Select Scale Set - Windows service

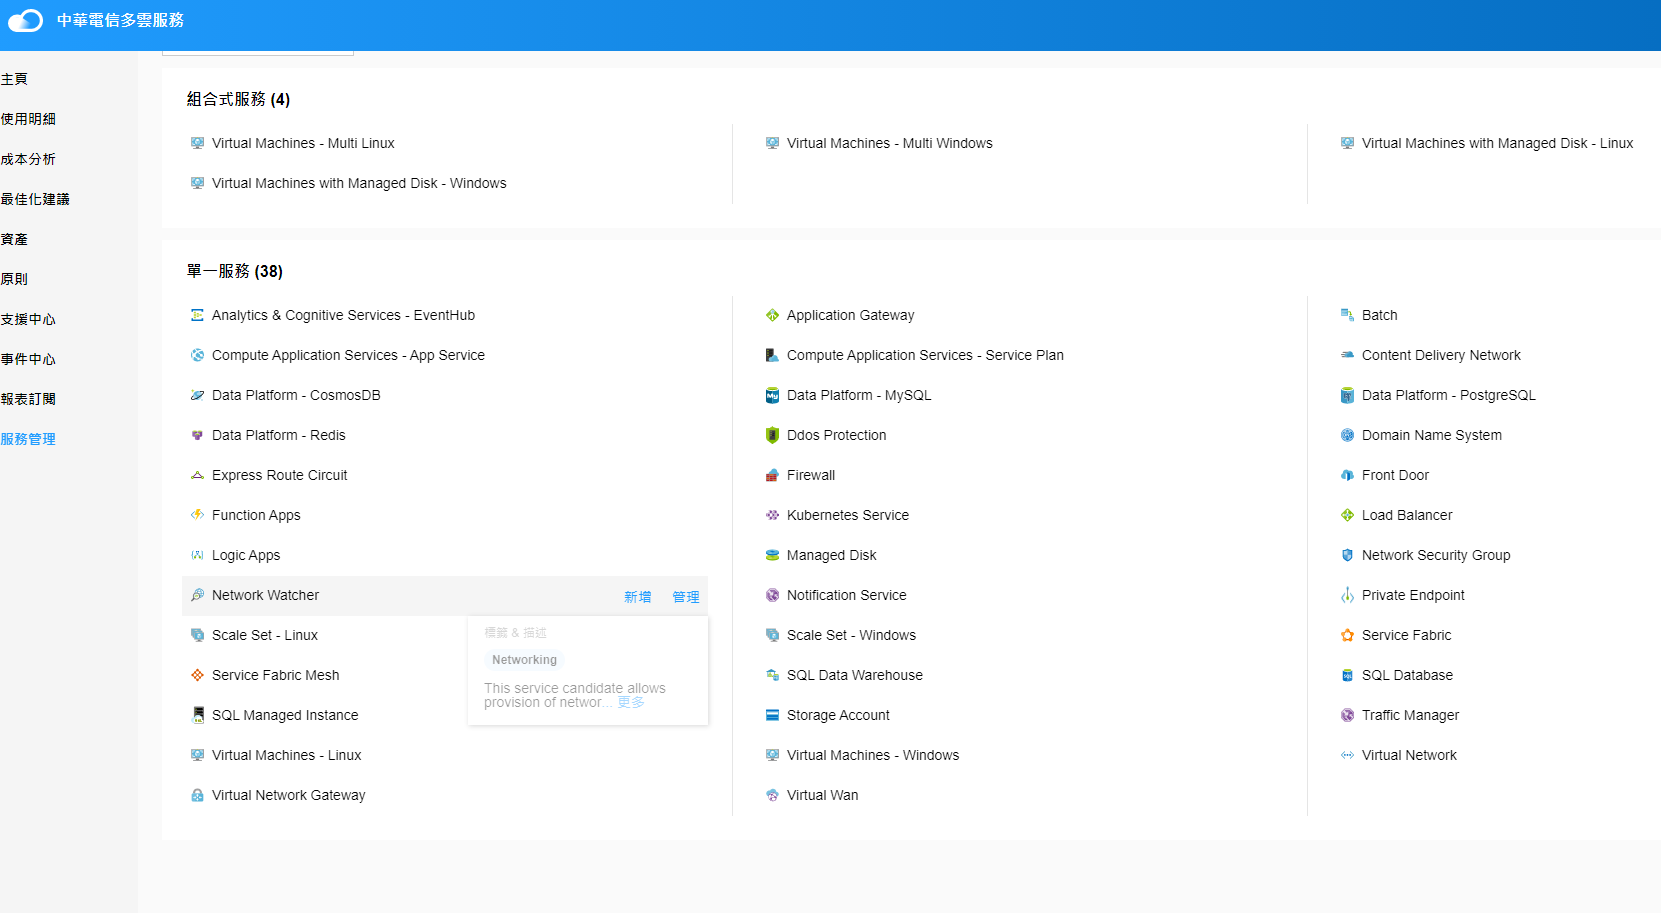851,635
